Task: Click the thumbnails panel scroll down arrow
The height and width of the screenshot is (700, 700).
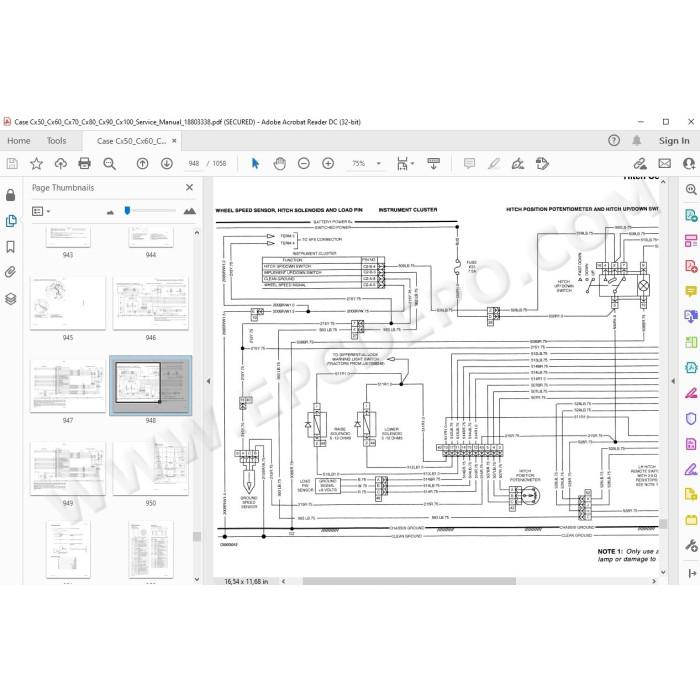Action: [x=197, y=579]
